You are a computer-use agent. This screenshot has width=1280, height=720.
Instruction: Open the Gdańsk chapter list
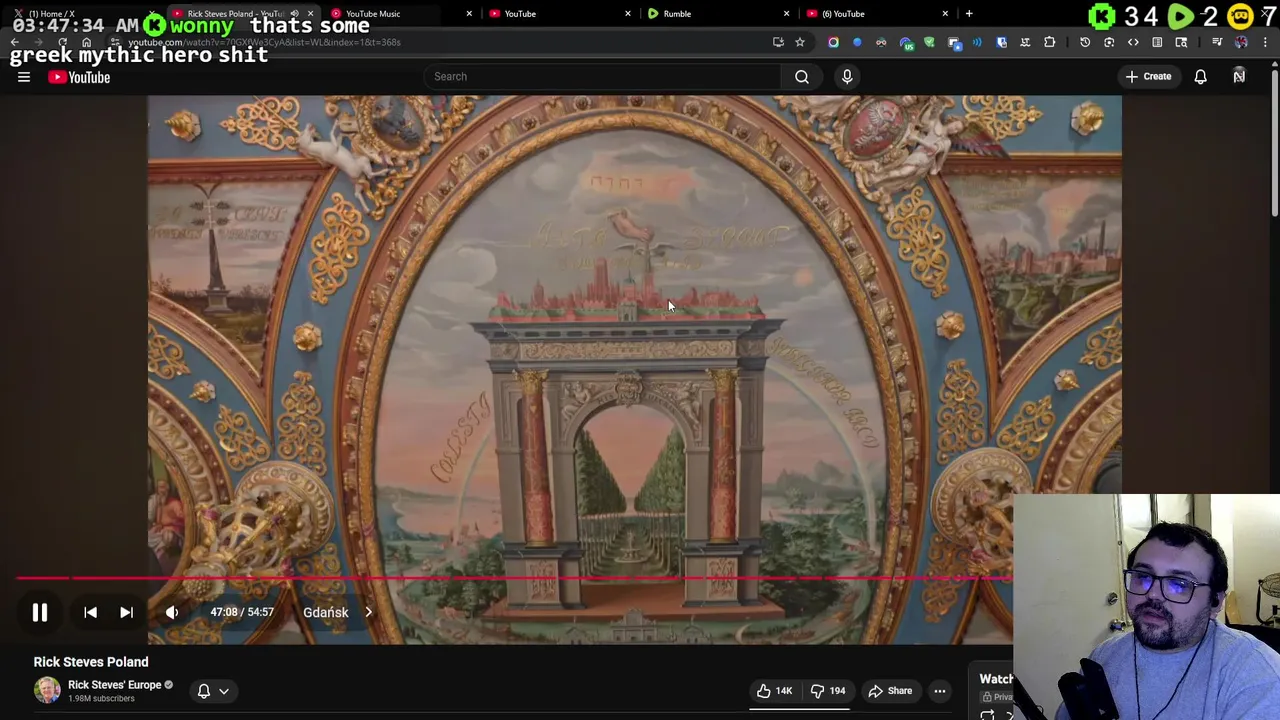point(338,612)
